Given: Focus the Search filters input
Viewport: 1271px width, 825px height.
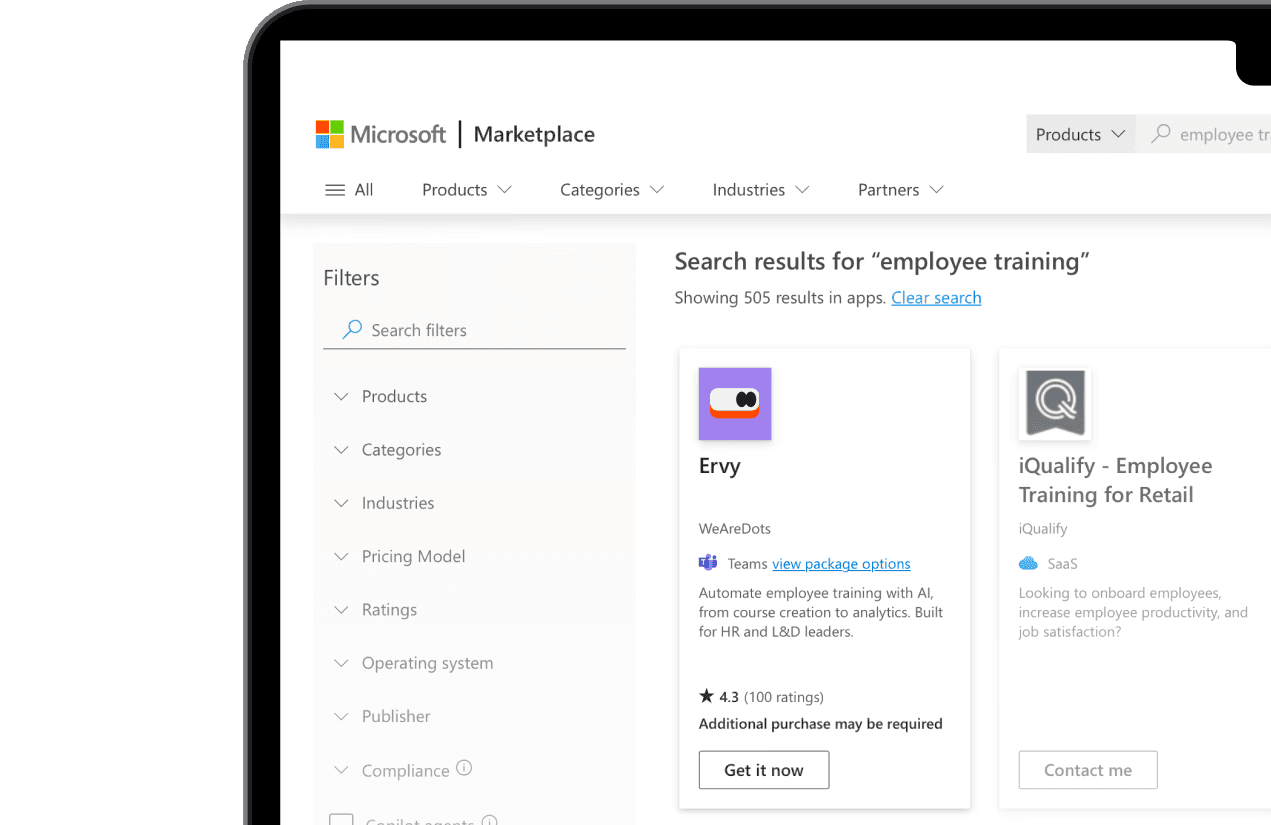Looking at the screenshot, I should 475,330.
